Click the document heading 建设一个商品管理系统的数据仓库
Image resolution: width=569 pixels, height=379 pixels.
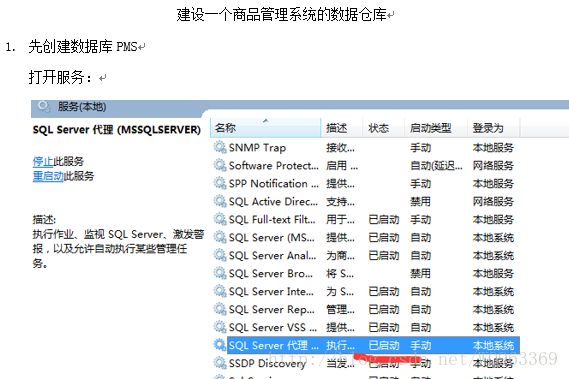coord(282,15)
